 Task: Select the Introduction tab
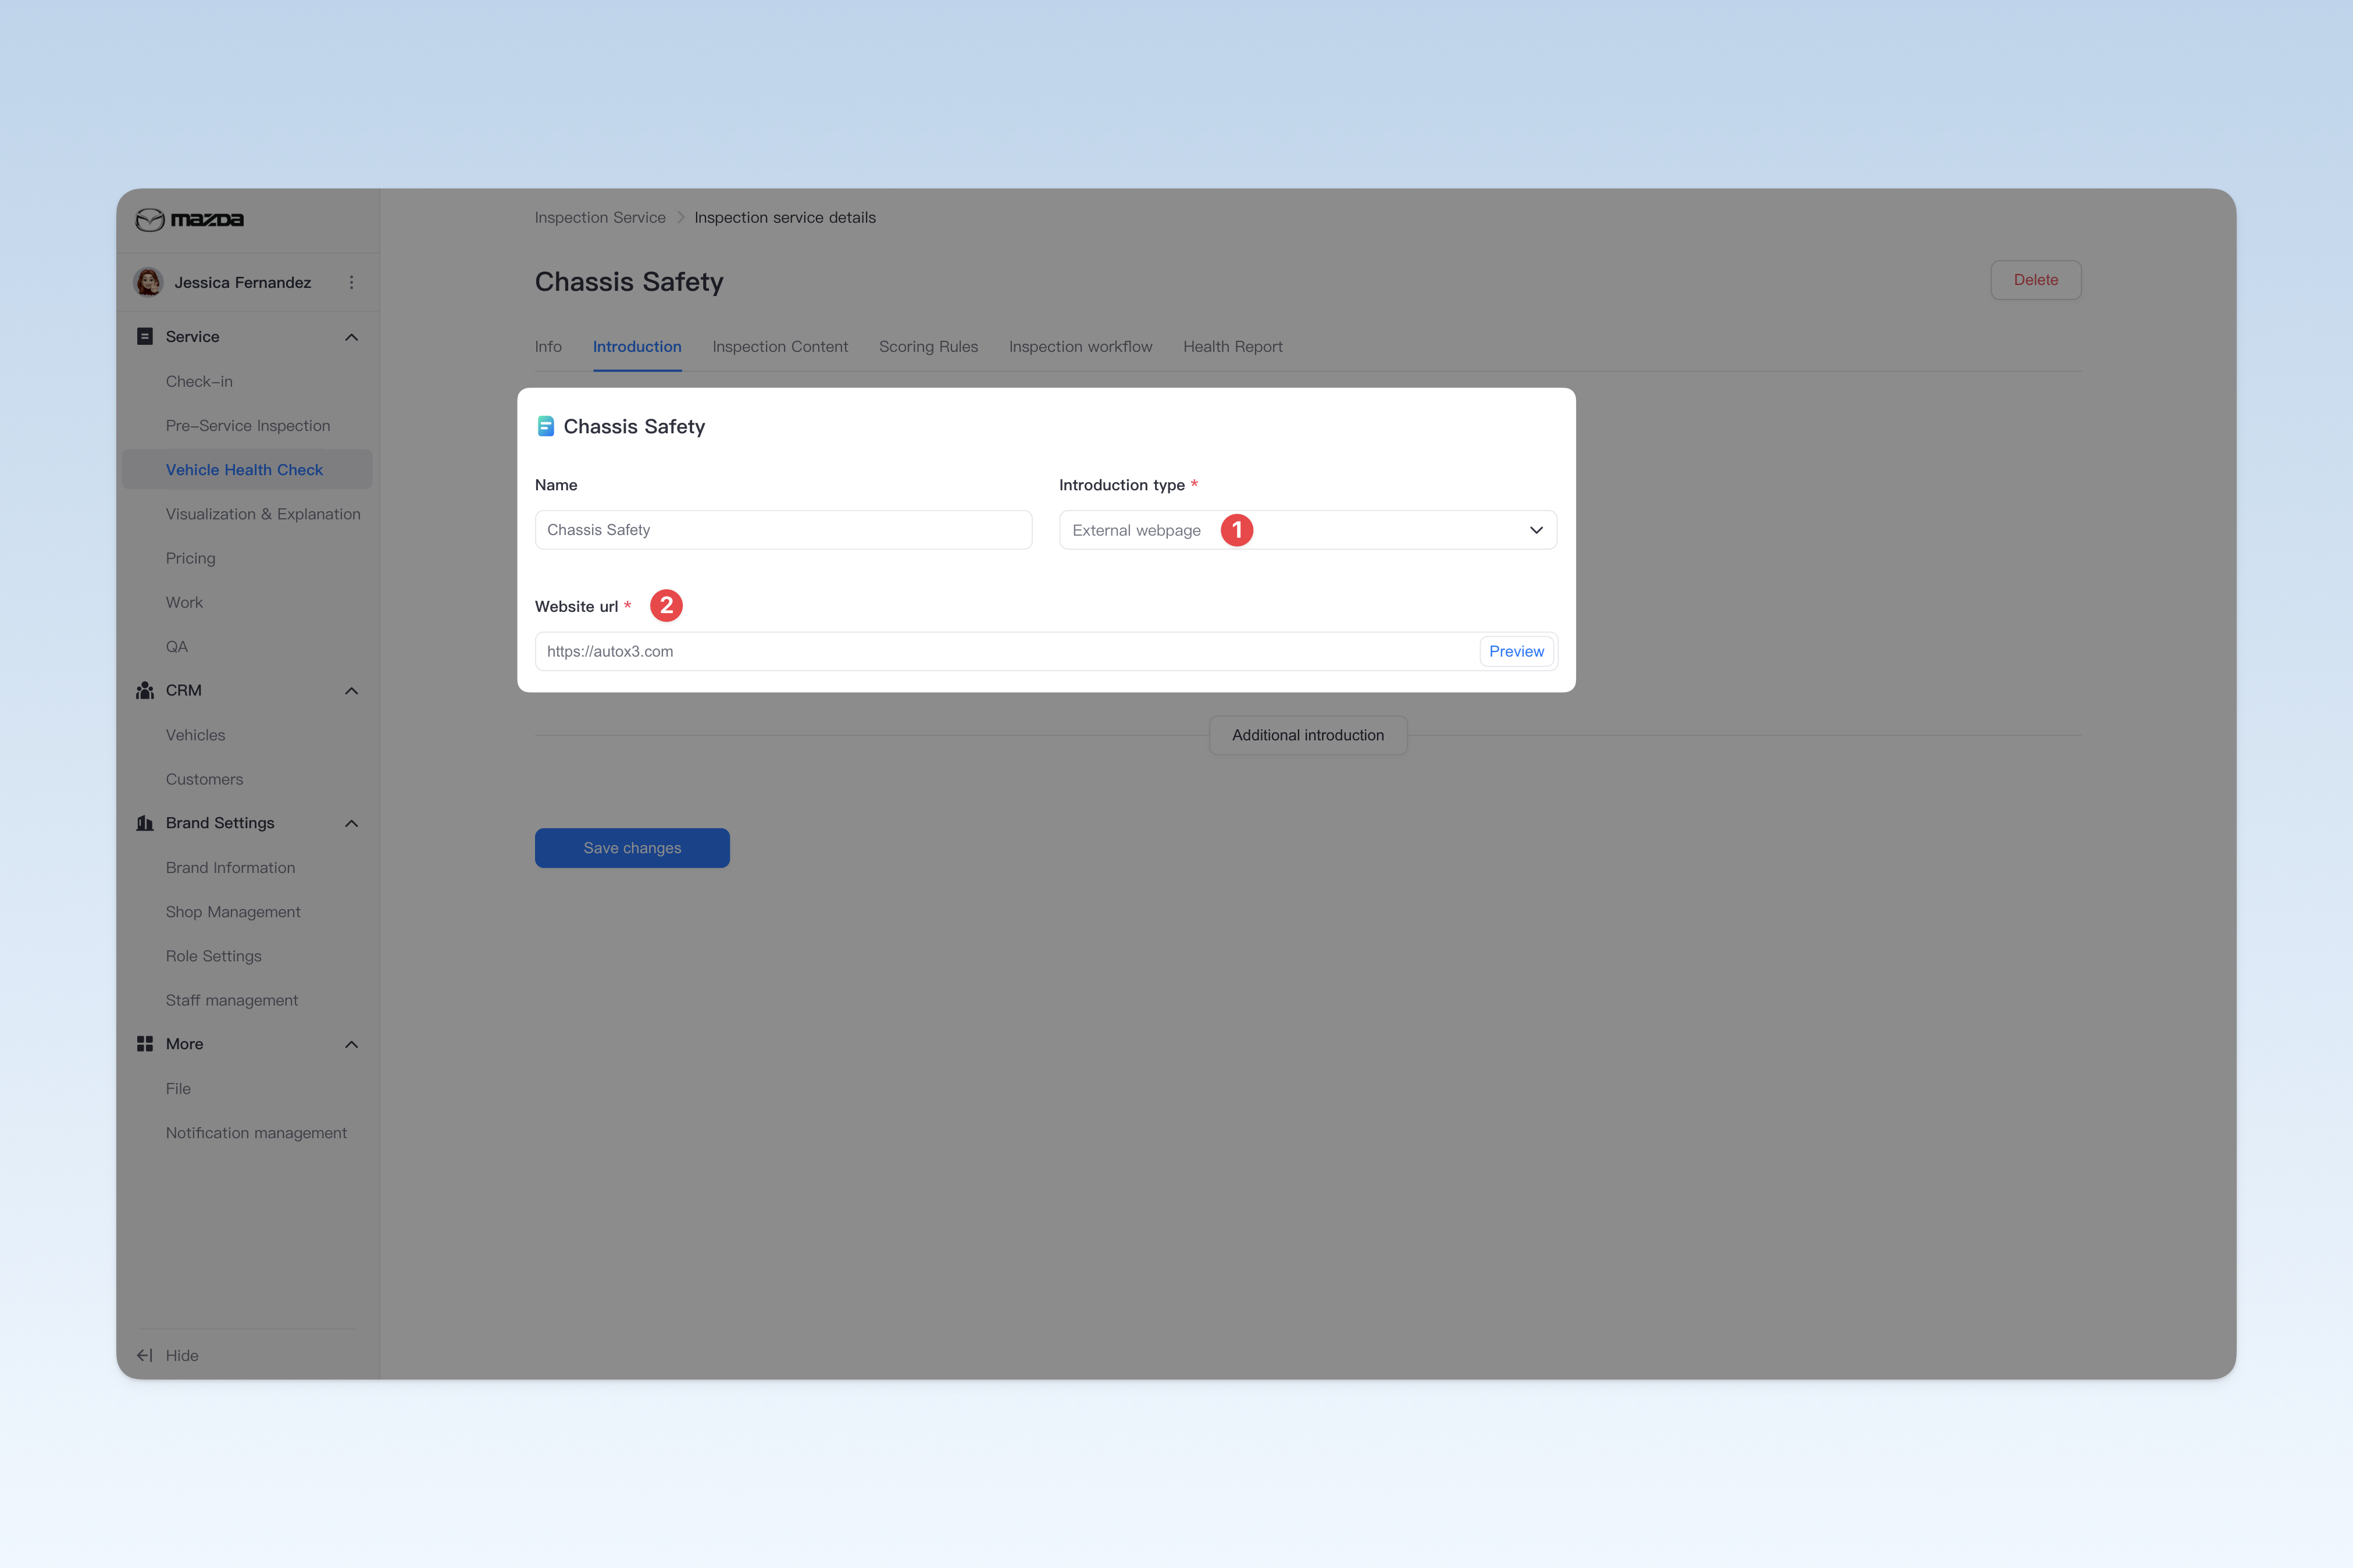click(x=637, y=346)
